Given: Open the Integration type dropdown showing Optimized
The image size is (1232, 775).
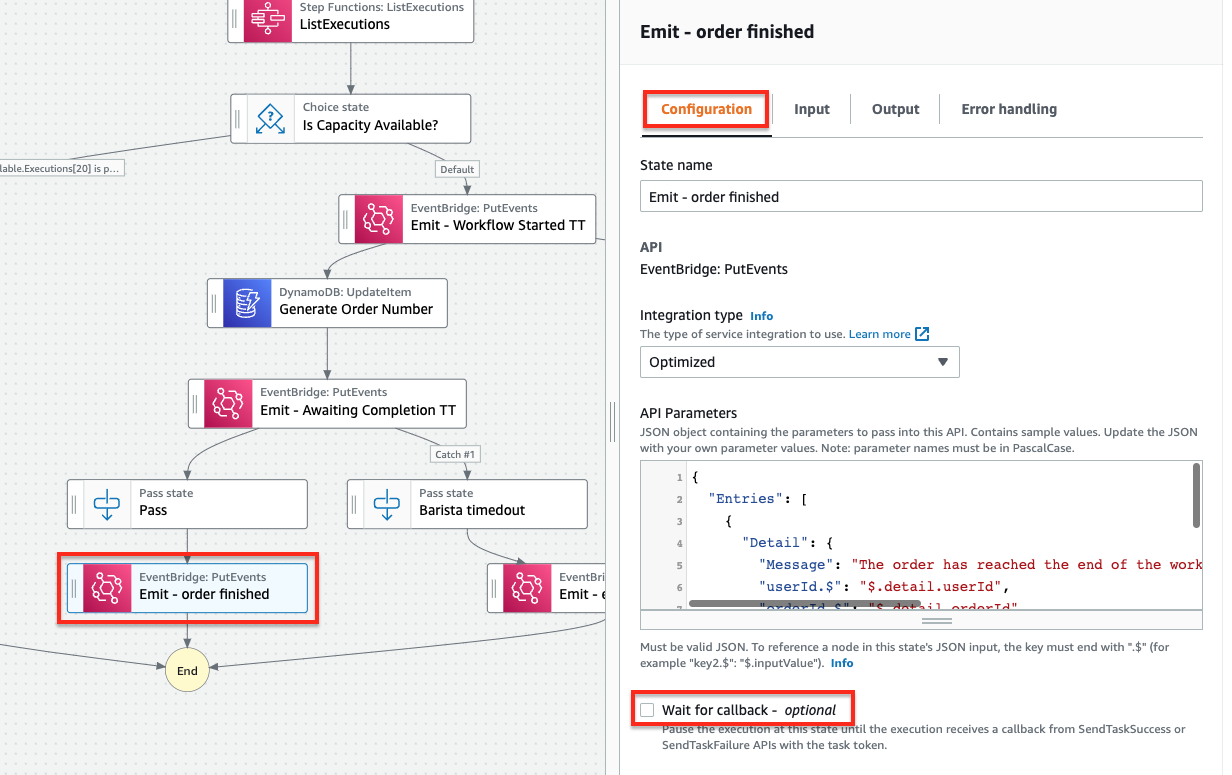Looking at the screenshot, I should click(x=799, y=362).
